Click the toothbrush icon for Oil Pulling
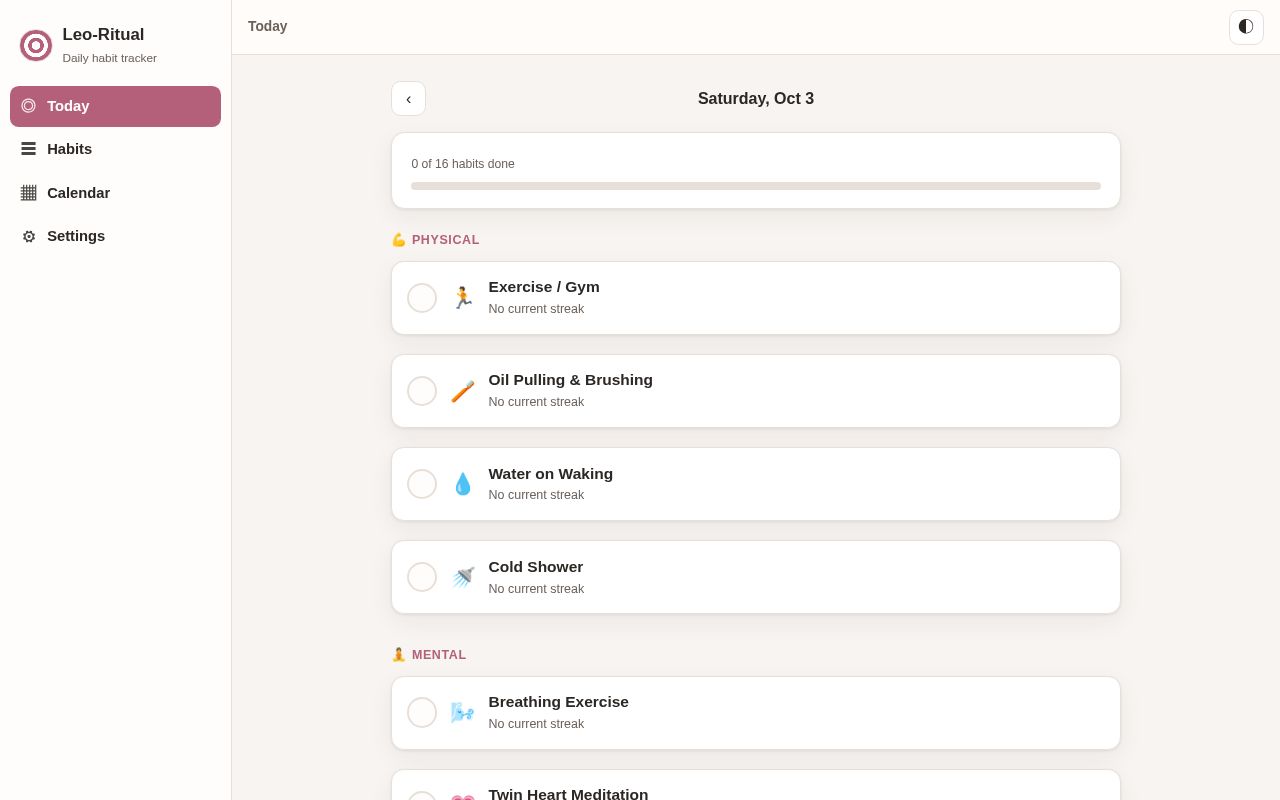 (463, 391)
